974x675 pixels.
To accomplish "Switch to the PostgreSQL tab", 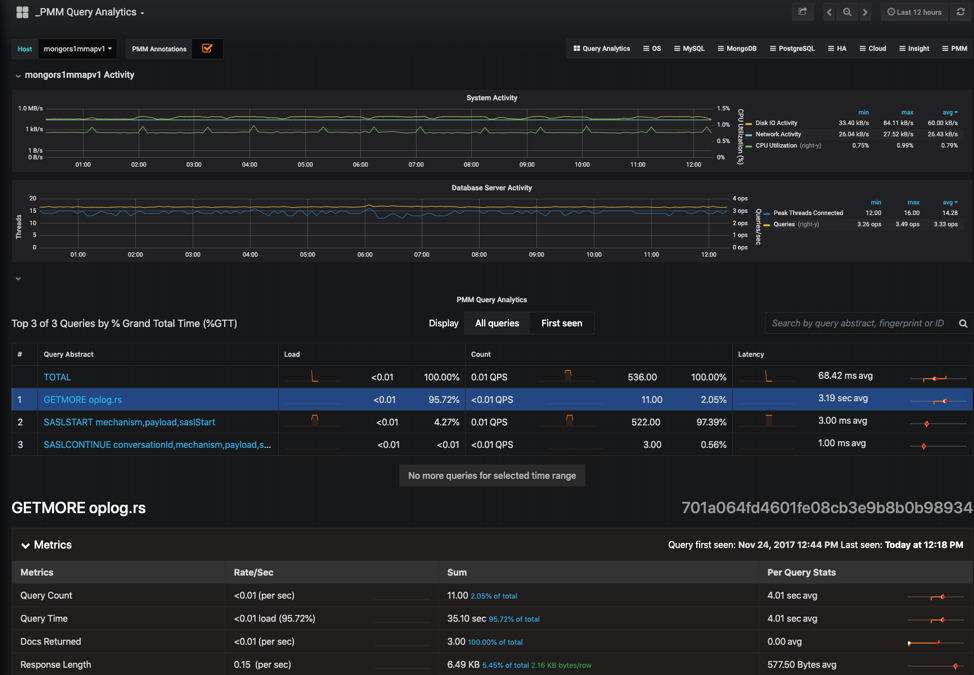I will pyautogui.click(x=795, y=47).
